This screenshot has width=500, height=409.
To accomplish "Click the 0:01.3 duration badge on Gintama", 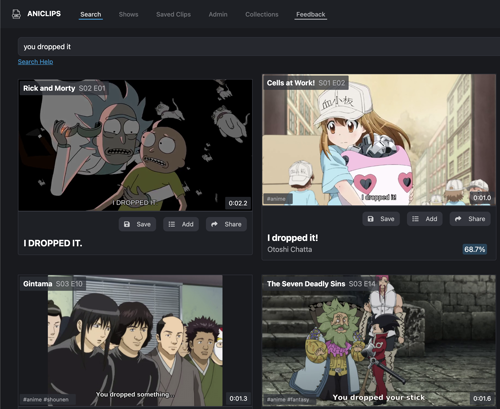I will [238, 398].
